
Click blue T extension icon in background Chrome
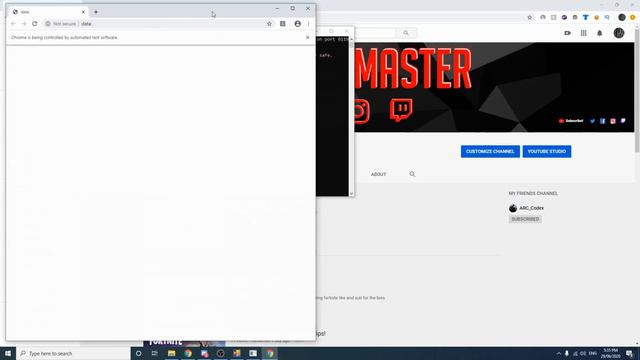586,18
